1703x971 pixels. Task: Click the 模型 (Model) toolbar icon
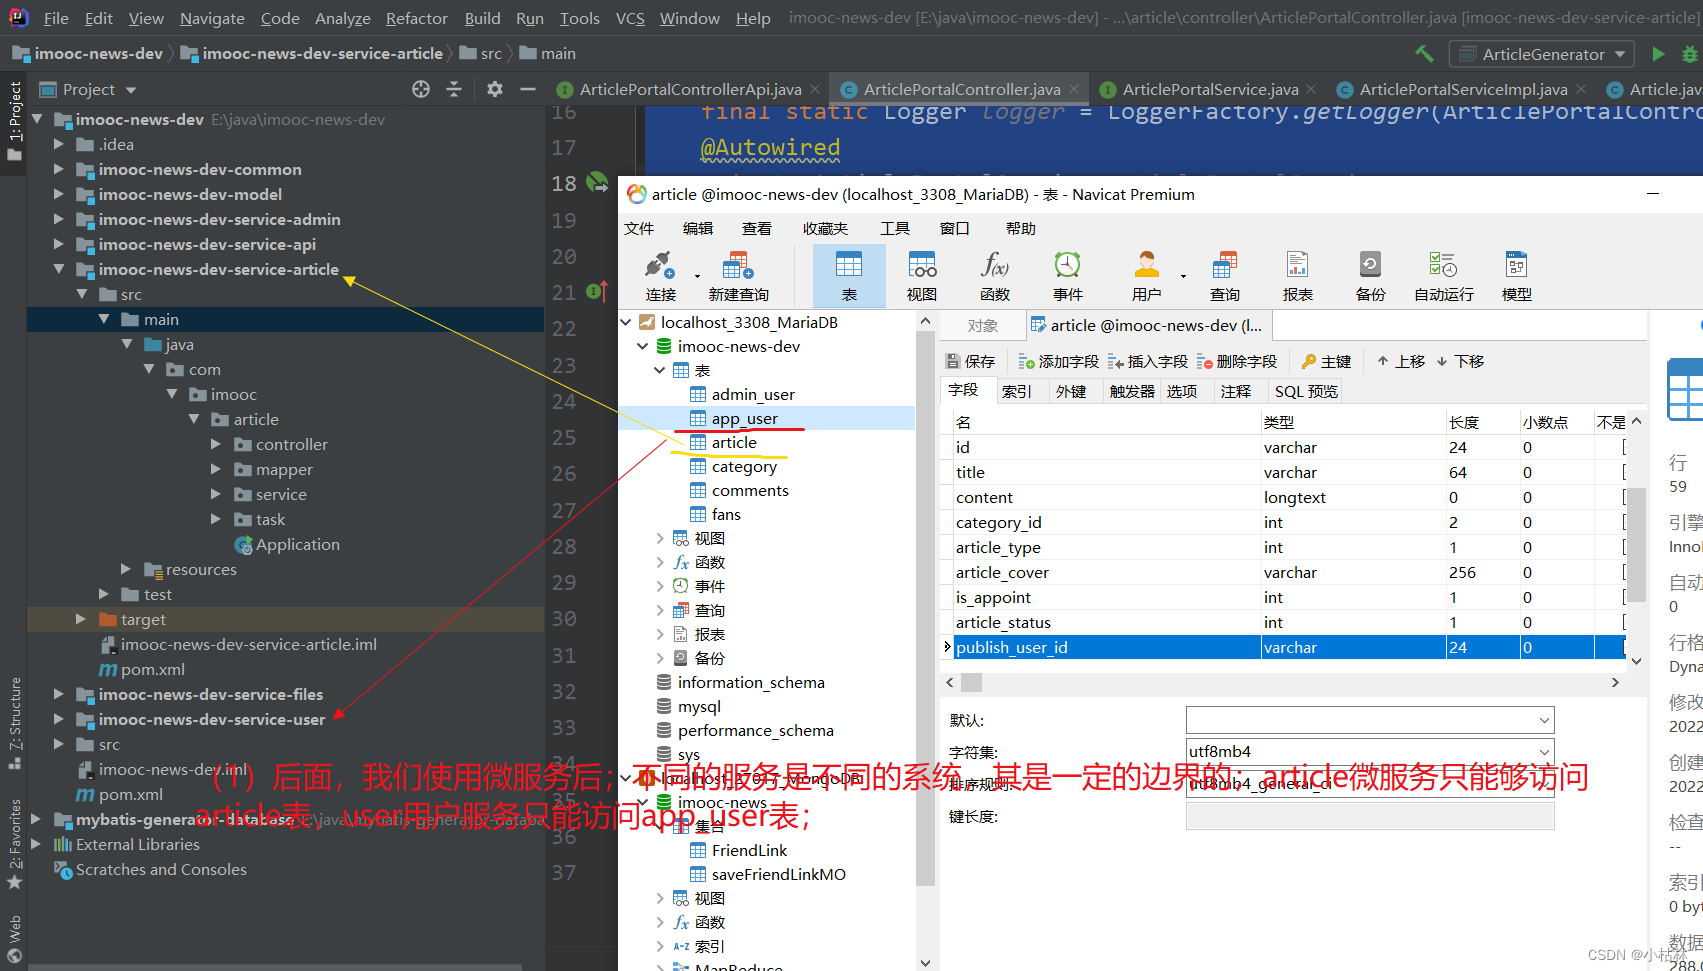click(1516, 276)
